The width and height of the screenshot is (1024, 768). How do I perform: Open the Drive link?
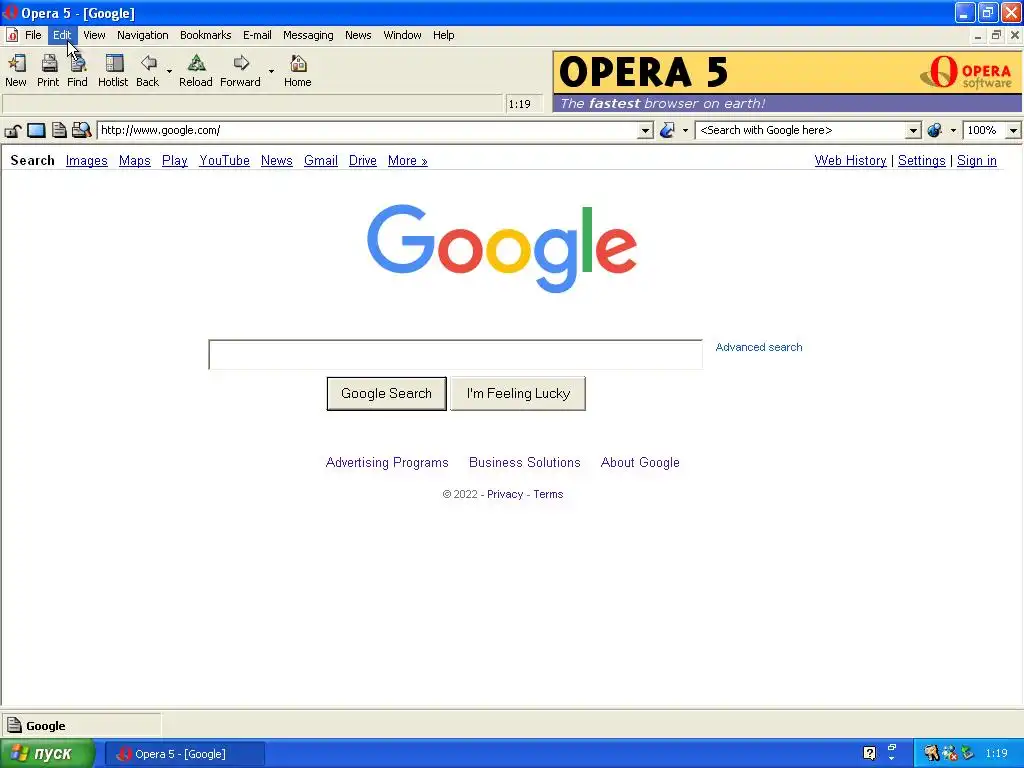click(x=362, y=161)
